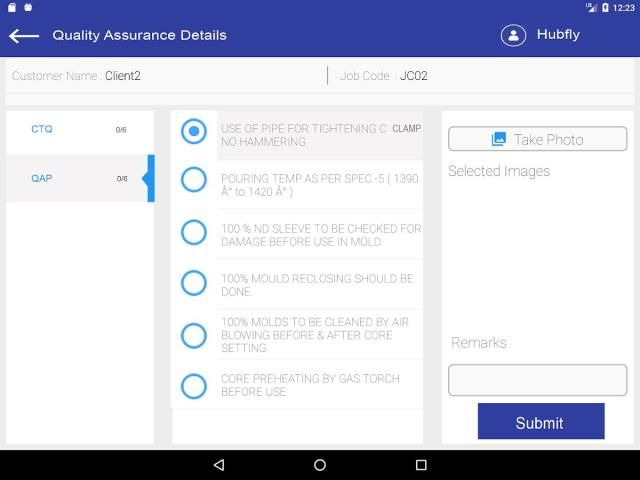Tap the Hubfly username label
Screen dimensions: 640x480
click(558, 35)
